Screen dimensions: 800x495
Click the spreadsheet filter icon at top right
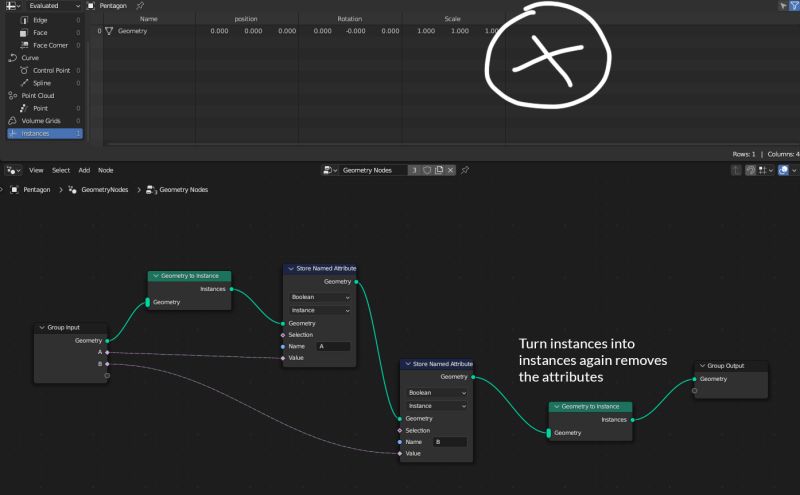click(x=795, y=6)
